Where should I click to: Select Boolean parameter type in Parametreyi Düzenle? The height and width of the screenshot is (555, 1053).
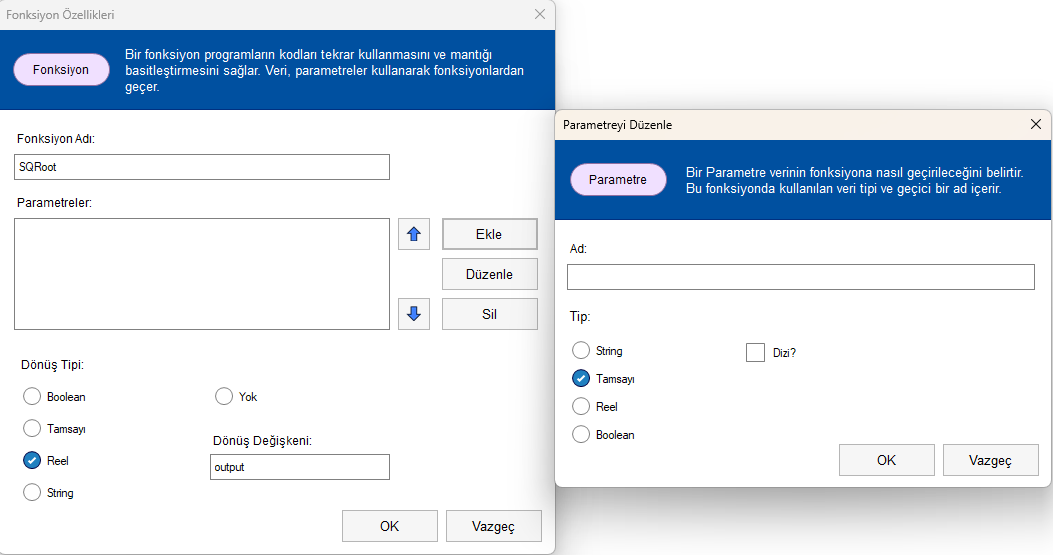click(581, 435)
